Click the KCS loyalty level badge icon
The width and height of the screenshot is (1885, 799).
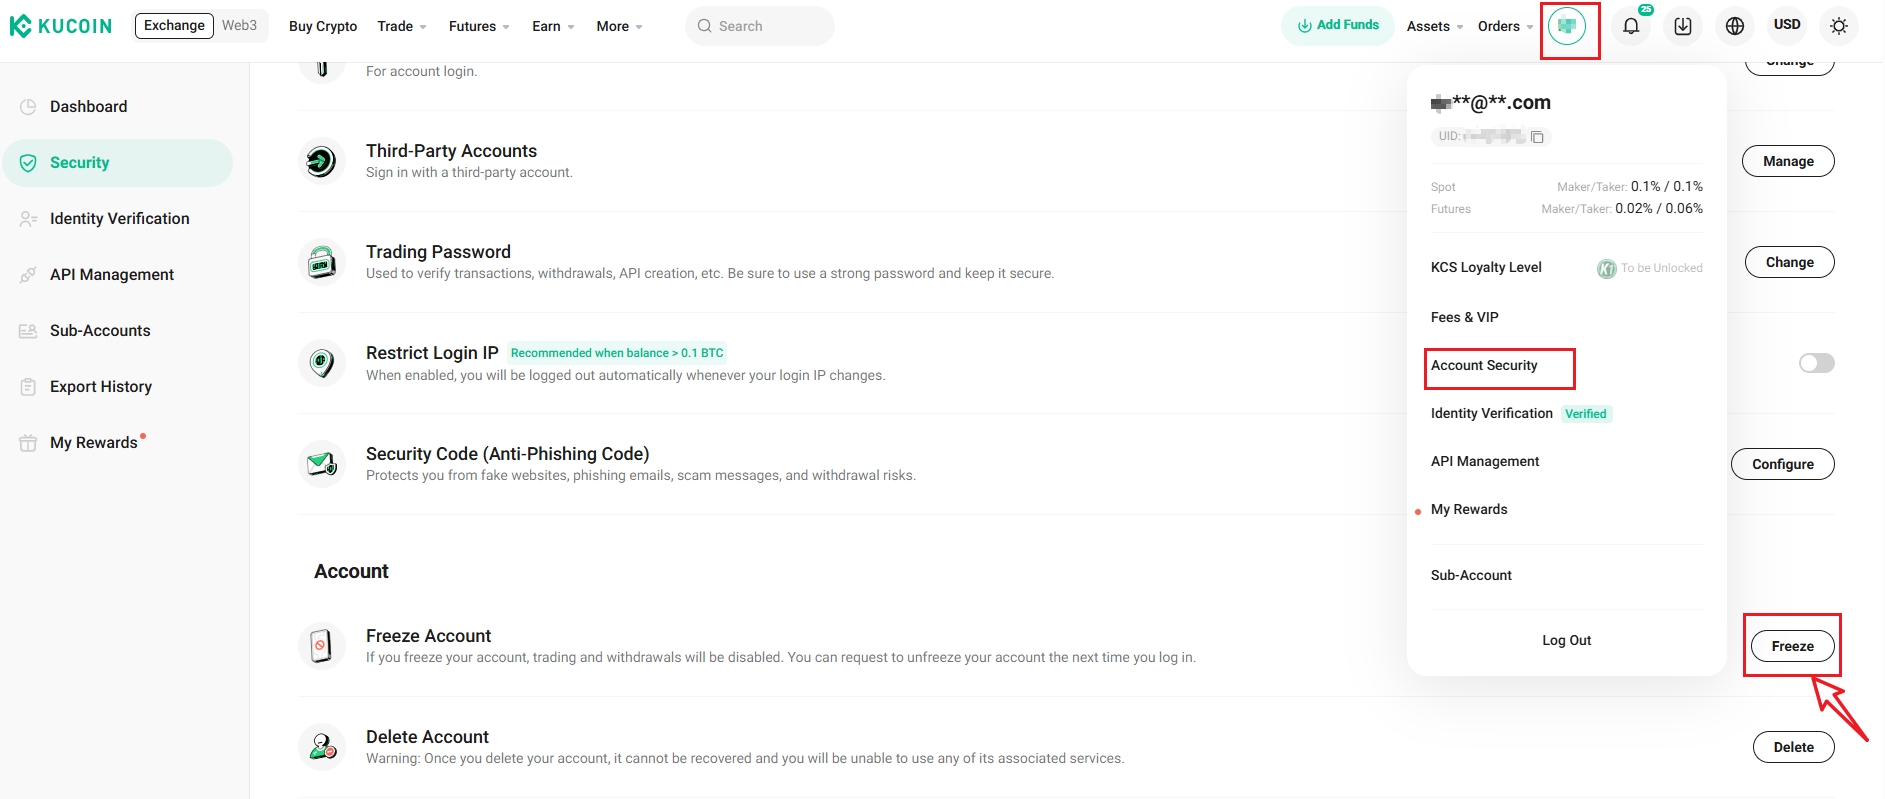pos(1607,268)
